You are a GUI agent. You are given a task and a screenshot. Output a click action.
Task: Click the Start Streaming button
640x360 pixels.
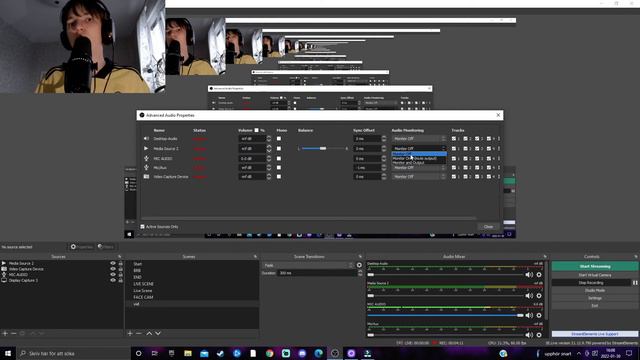595,267
